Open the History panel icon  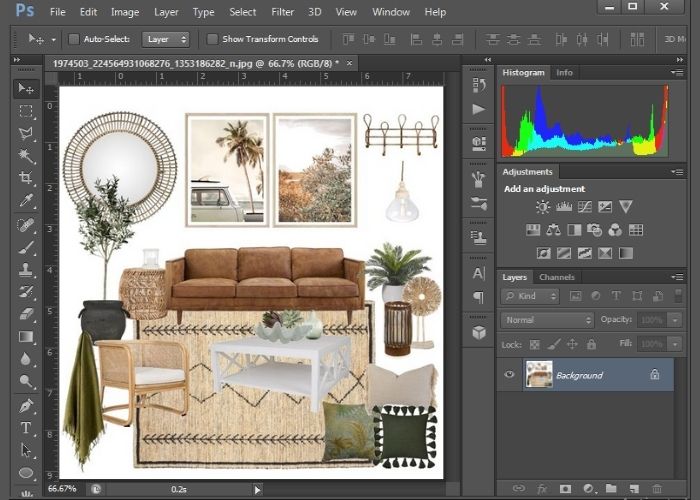click(x=479, y=85)
